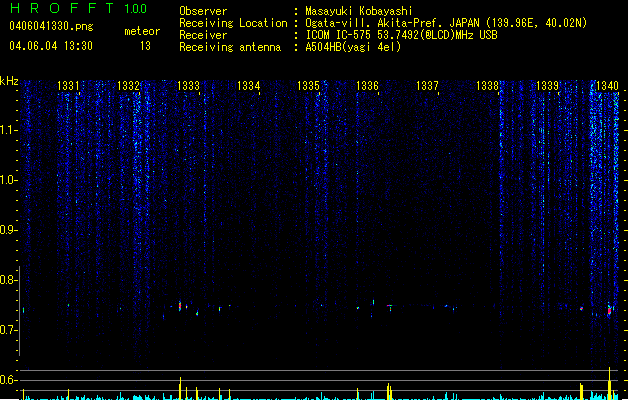Click the antenna text A504HB(yagi 4el)
629x400 pixels.
click(353, 47)
